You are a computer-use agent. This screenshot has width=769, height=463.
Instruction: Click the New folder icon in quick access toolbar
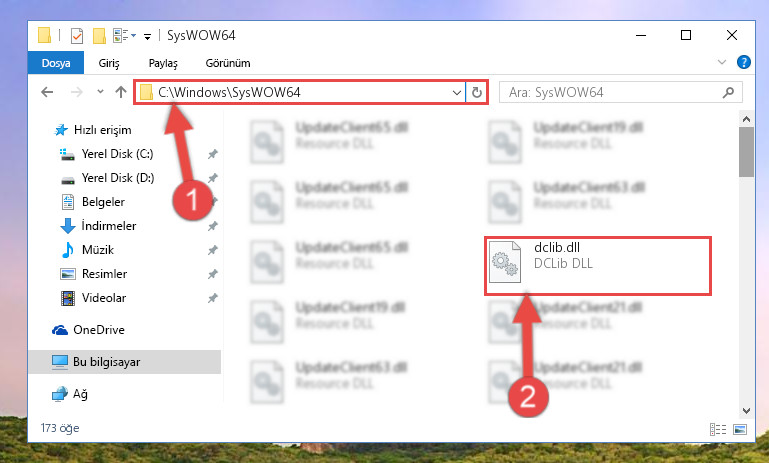tap(99, 36)
